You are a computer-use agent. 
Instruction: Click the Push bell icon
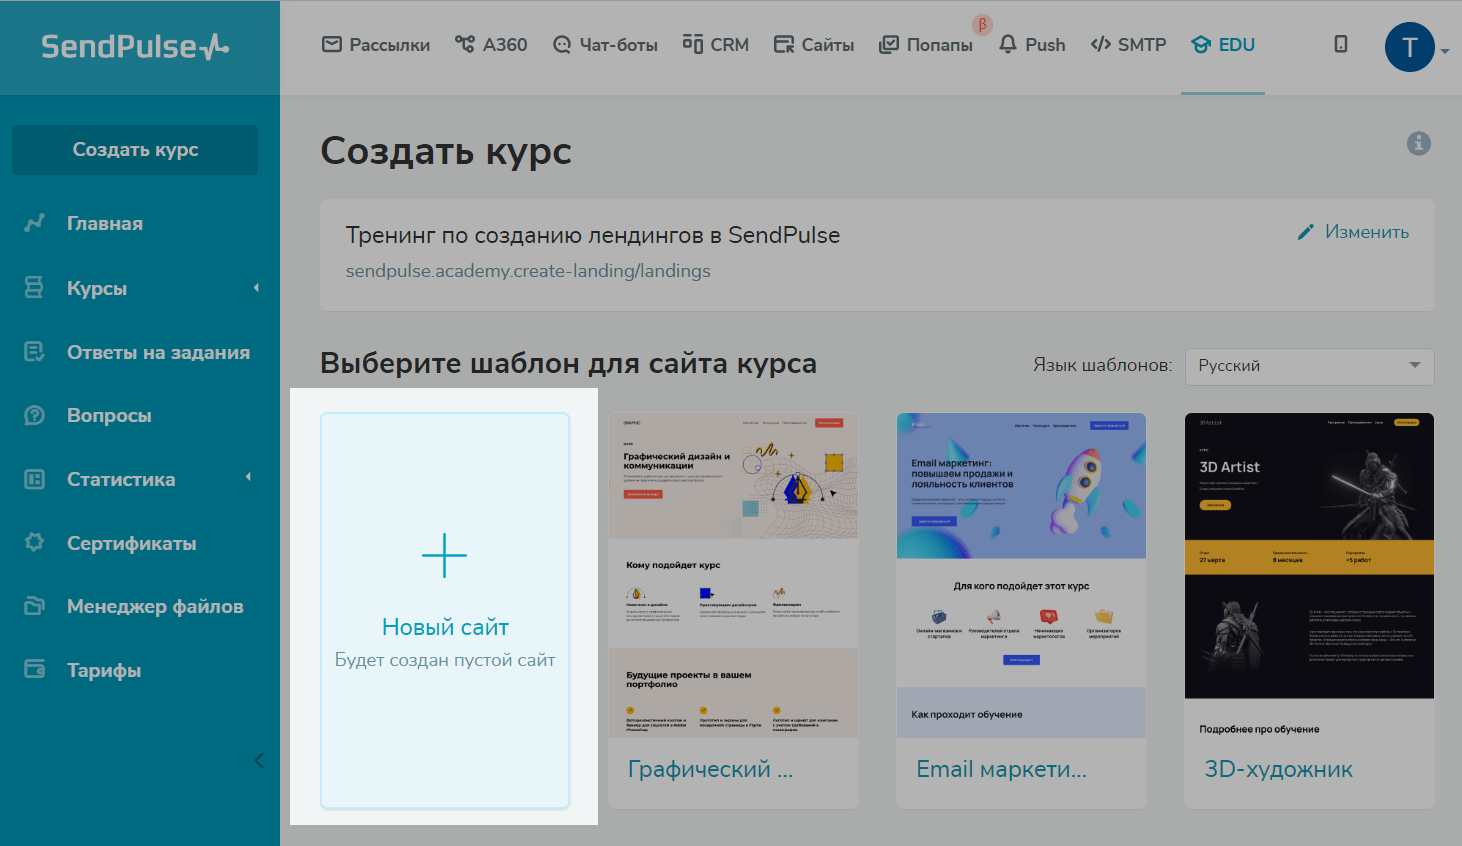click(1008, 44)
